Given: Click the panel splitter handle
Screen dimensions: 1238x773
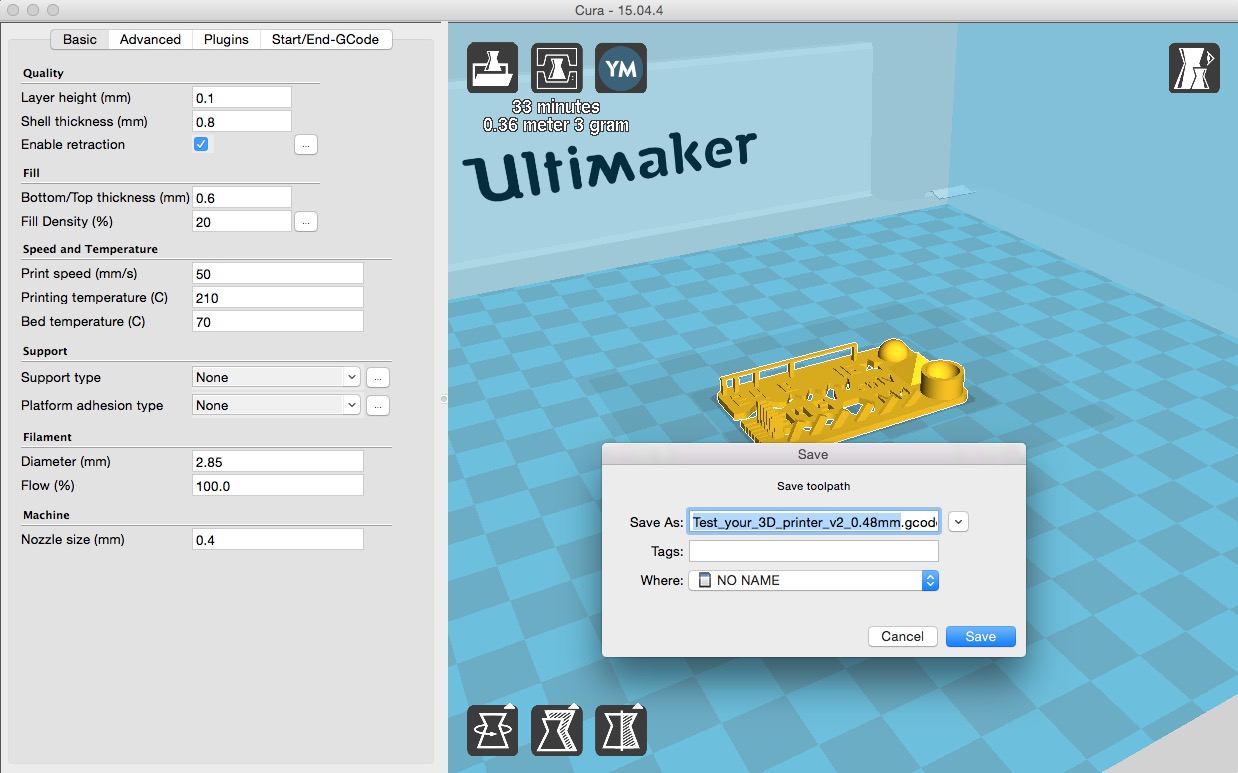Looking at the screenshot, I should (x=442, y=399).
